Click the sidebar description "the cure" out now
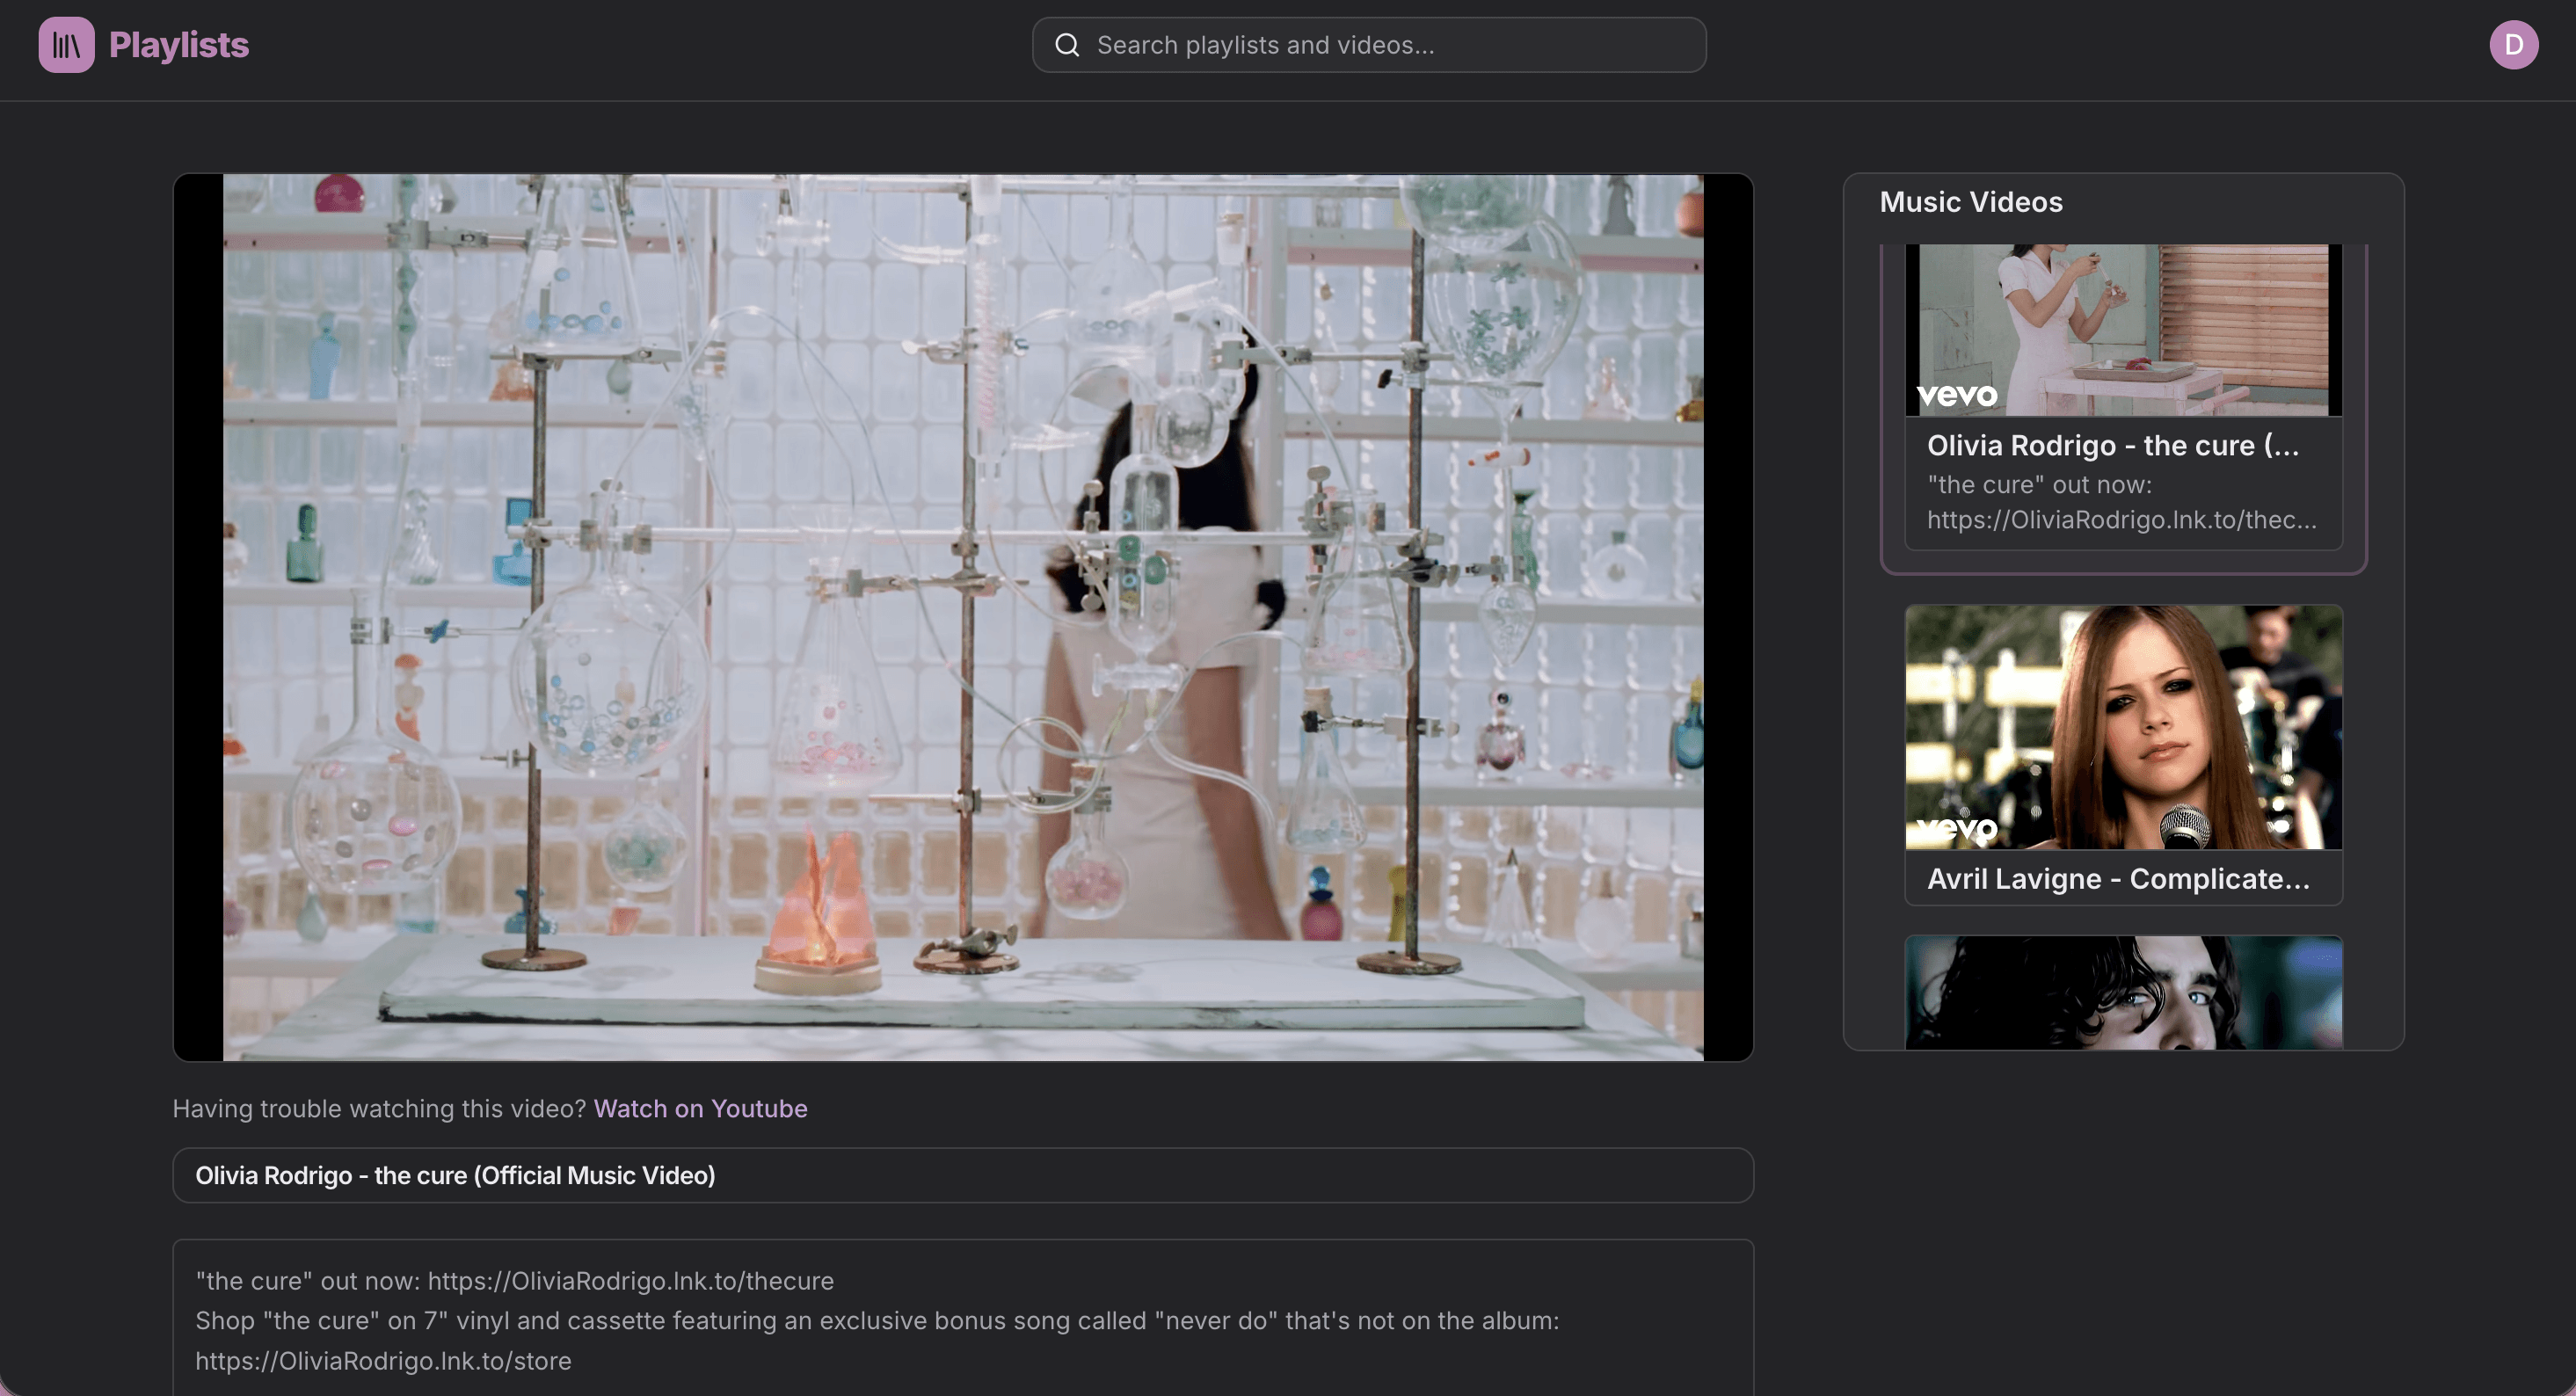The height and width of the screenshot is (1396, 2576). point(2122,502)
